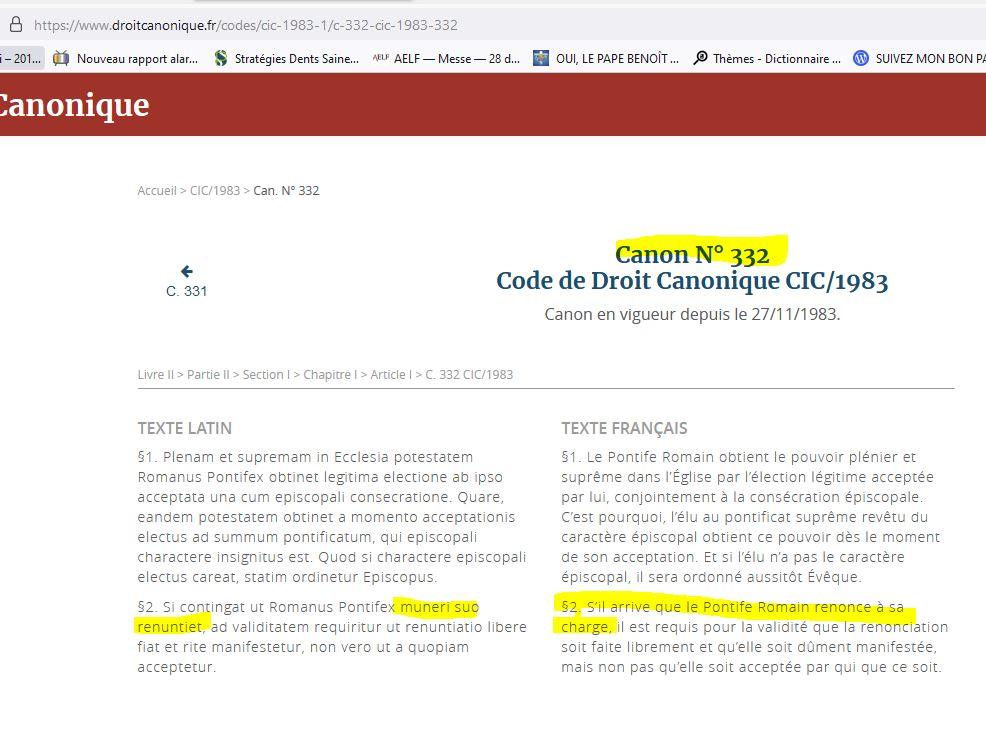Viewport: 986px width, 747px height.
Task: Navigate to Chapitre I in hierarchy breadcrumb
Action: click(330, 375)
